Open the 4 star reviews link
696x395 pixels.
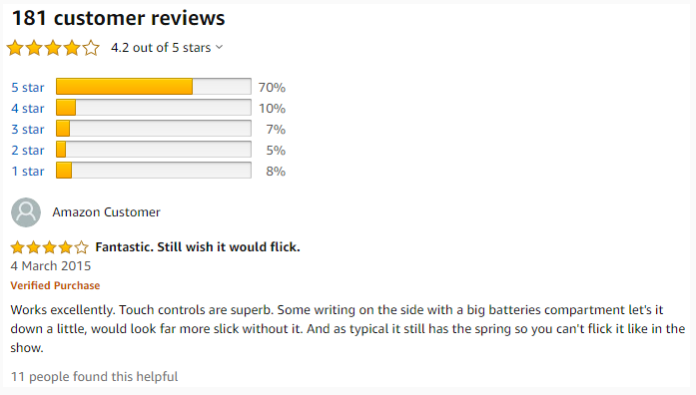tap(28, 108)
